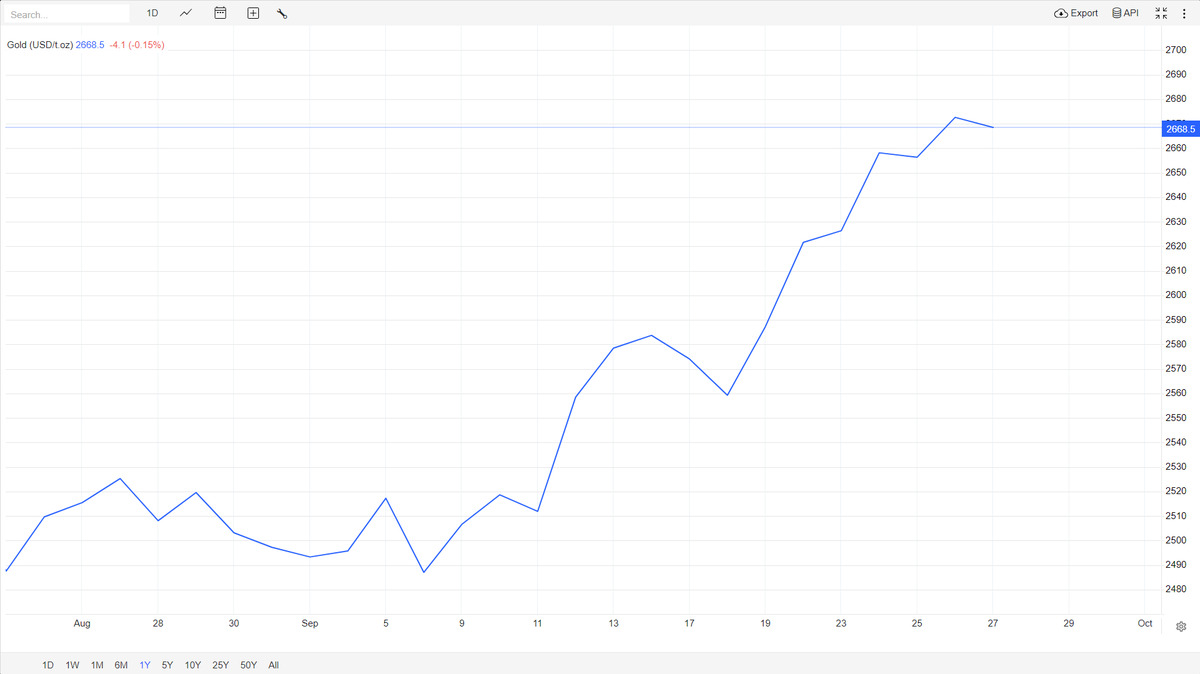Open the calendar date range picker

pyautogui.click(x=220, y=13)
